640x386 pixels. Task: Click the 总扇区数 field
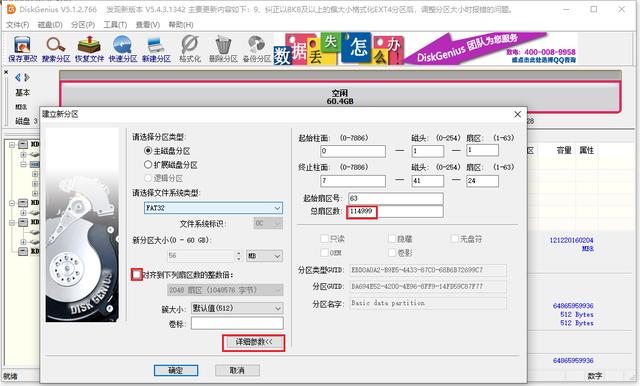[396, 211]
